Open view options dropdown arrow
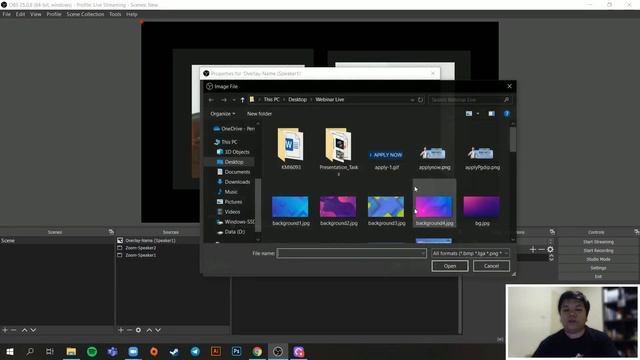640x360 pixels. (478, 114)
